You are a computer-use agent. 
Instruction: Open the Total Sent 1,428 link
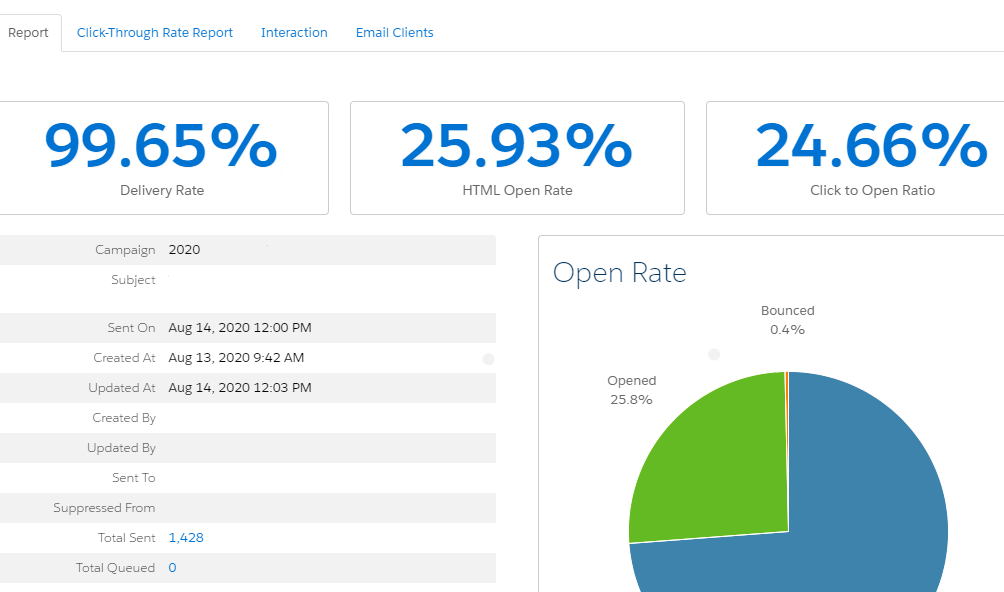click(186, 538)
